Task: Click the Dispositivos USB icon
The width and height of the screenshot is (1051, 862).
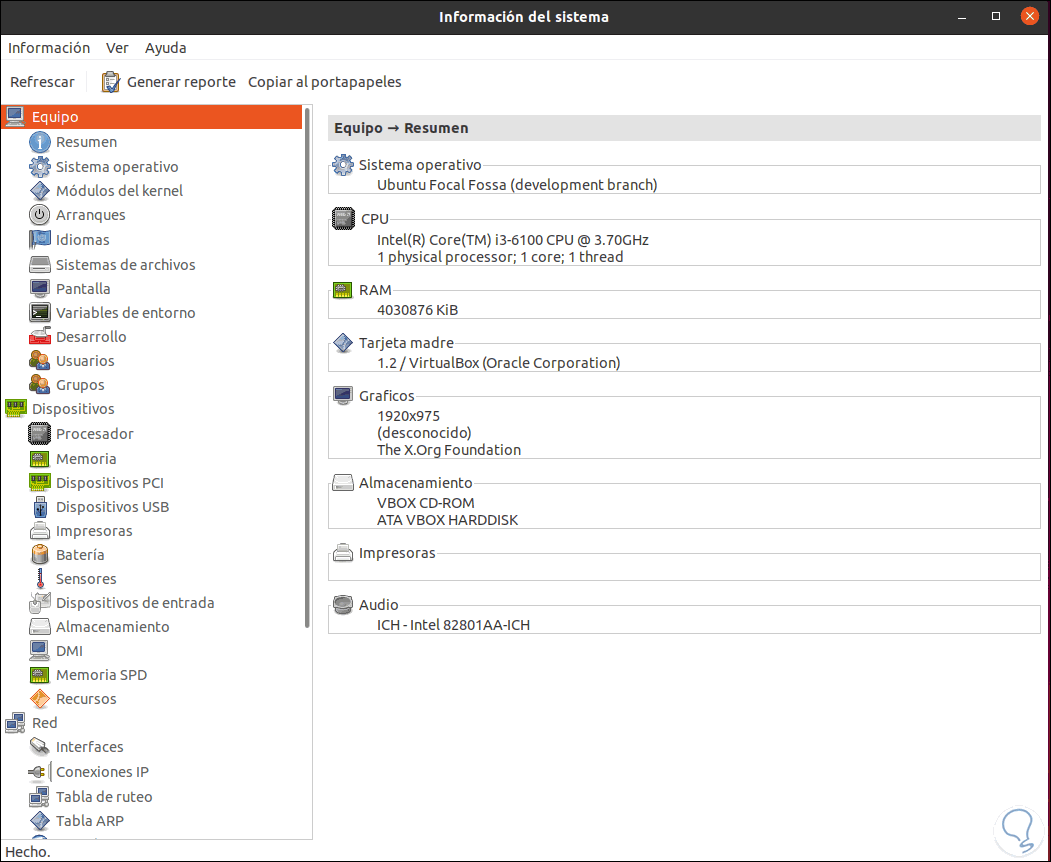Action: [40, 507]
